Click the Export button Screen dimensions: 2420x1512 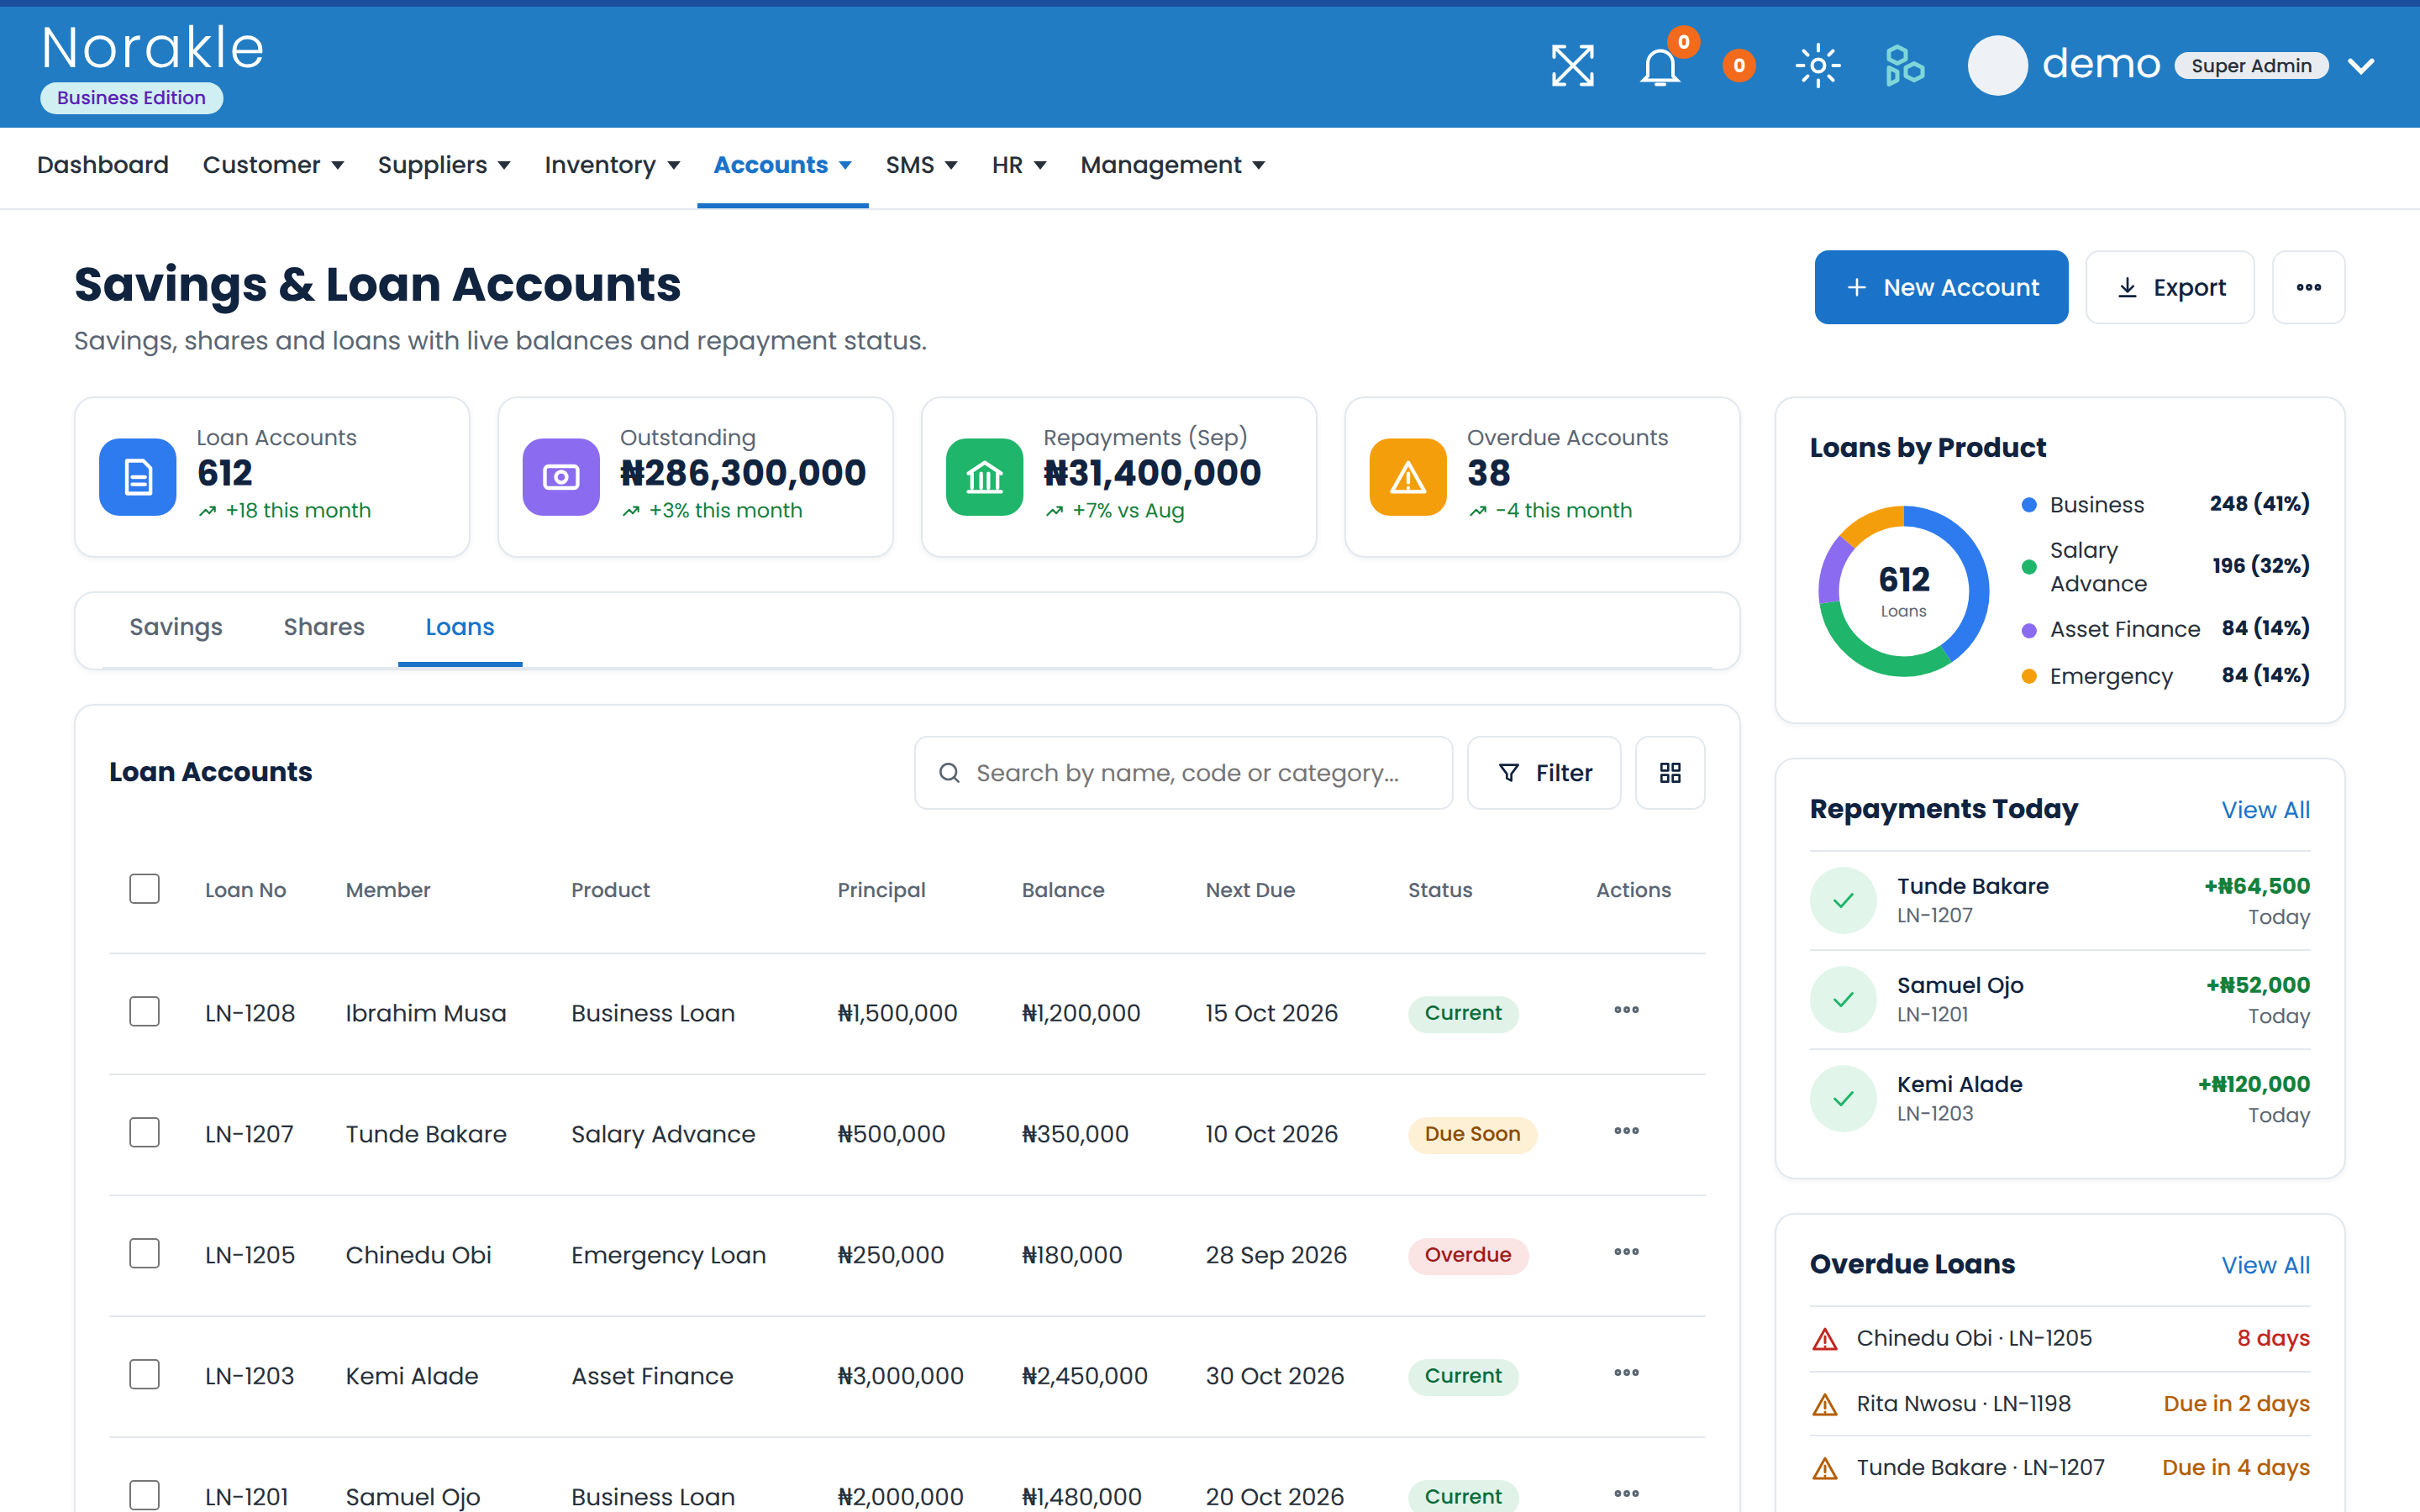[2170, 287]
